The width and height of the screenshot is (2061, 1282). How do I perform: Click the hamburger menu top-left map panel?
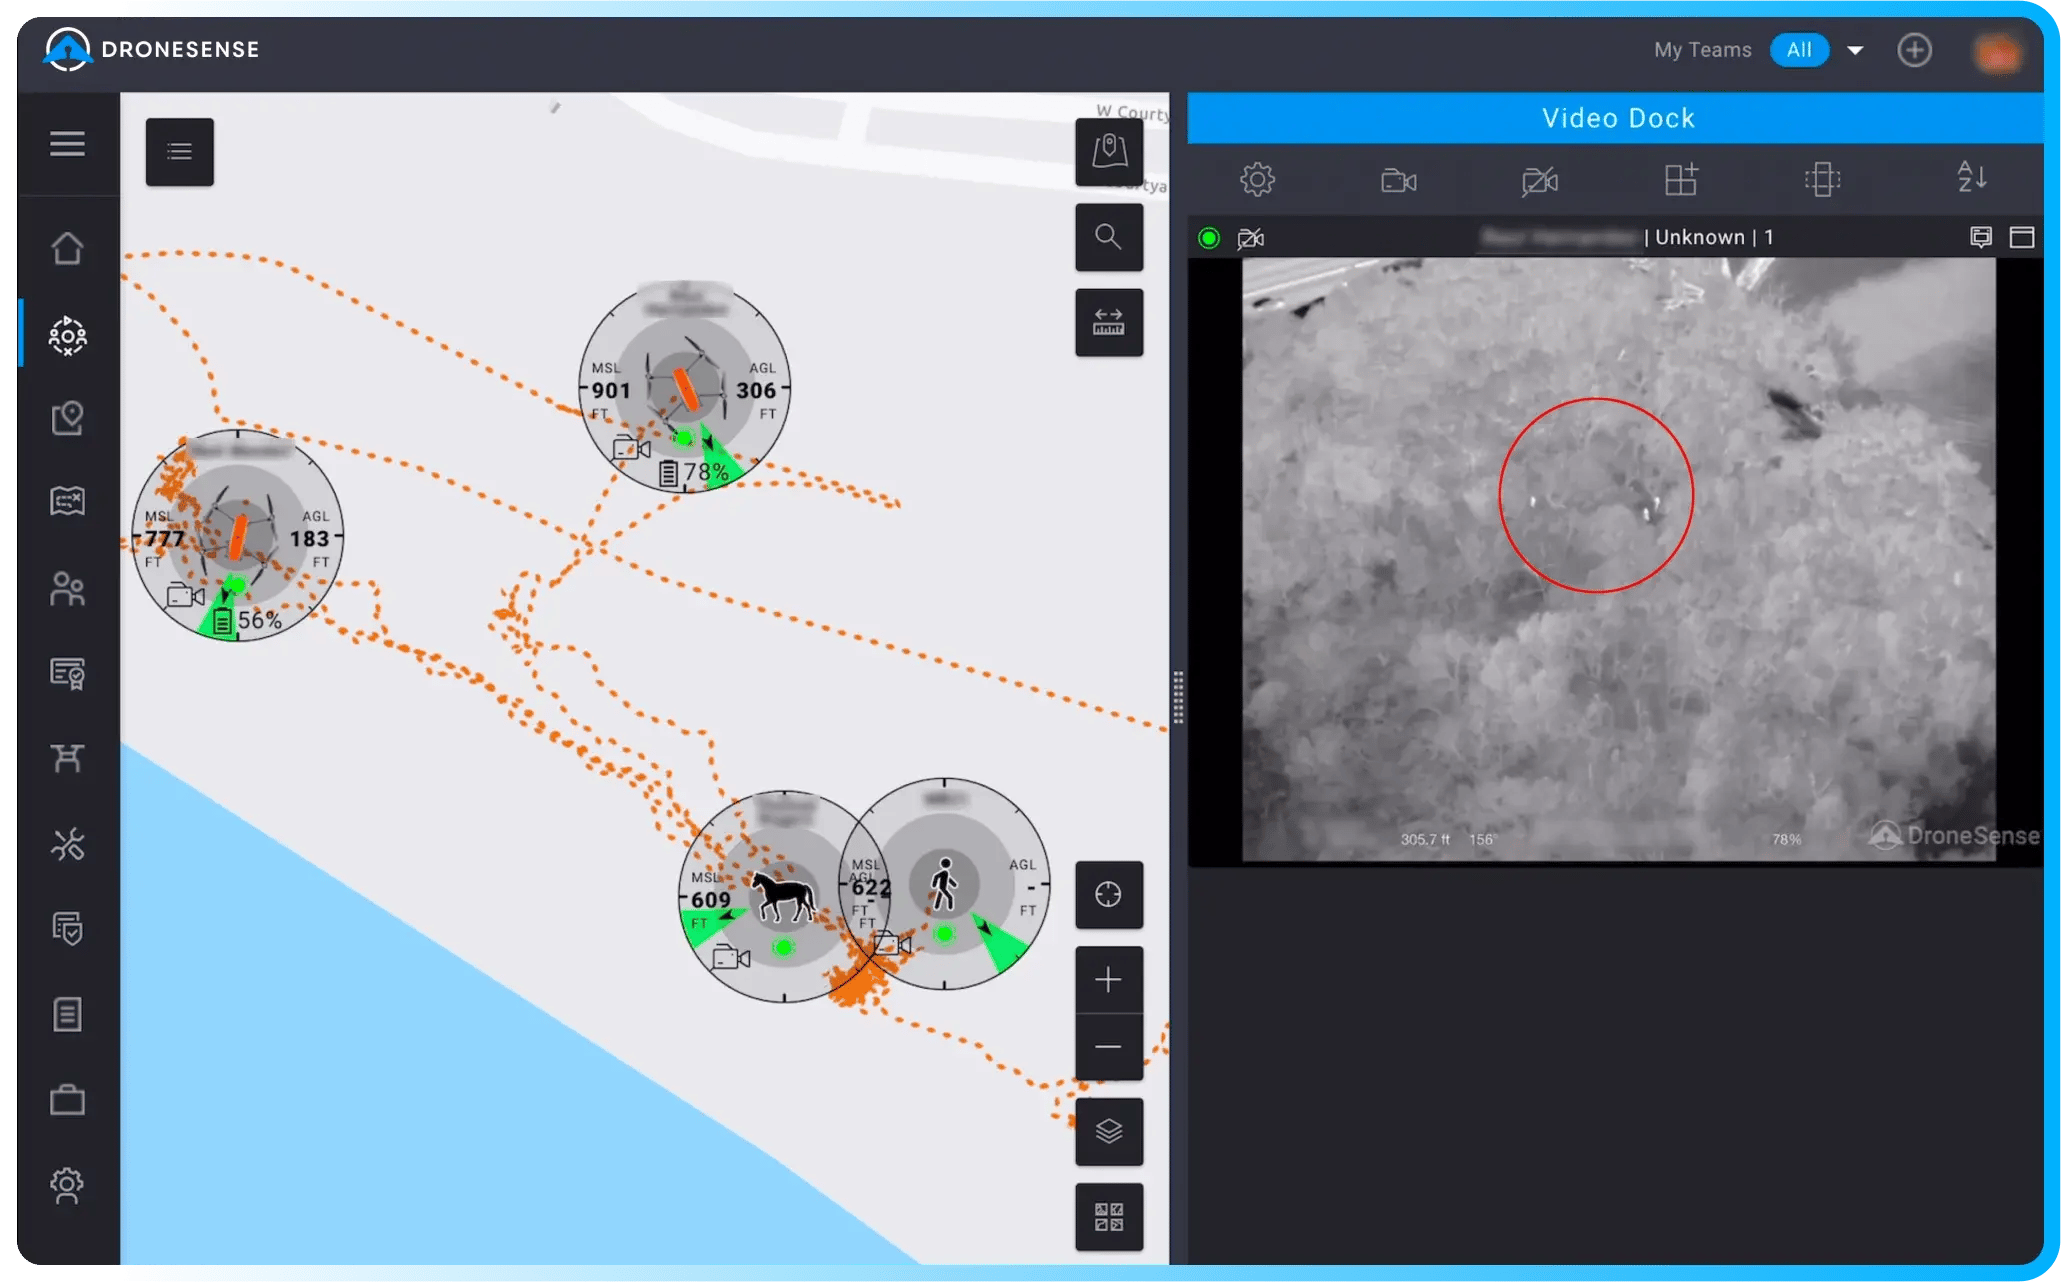coord(179,151)
